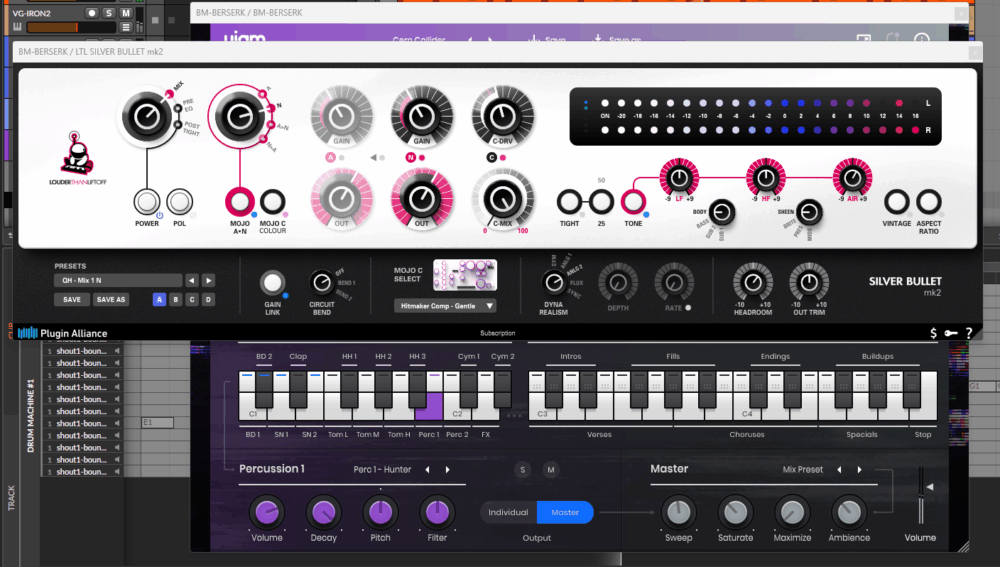Image resolution: width=1000 pixels, height=567 pixels.
Task: Click the MIX knob
Action: coord(147,117)
